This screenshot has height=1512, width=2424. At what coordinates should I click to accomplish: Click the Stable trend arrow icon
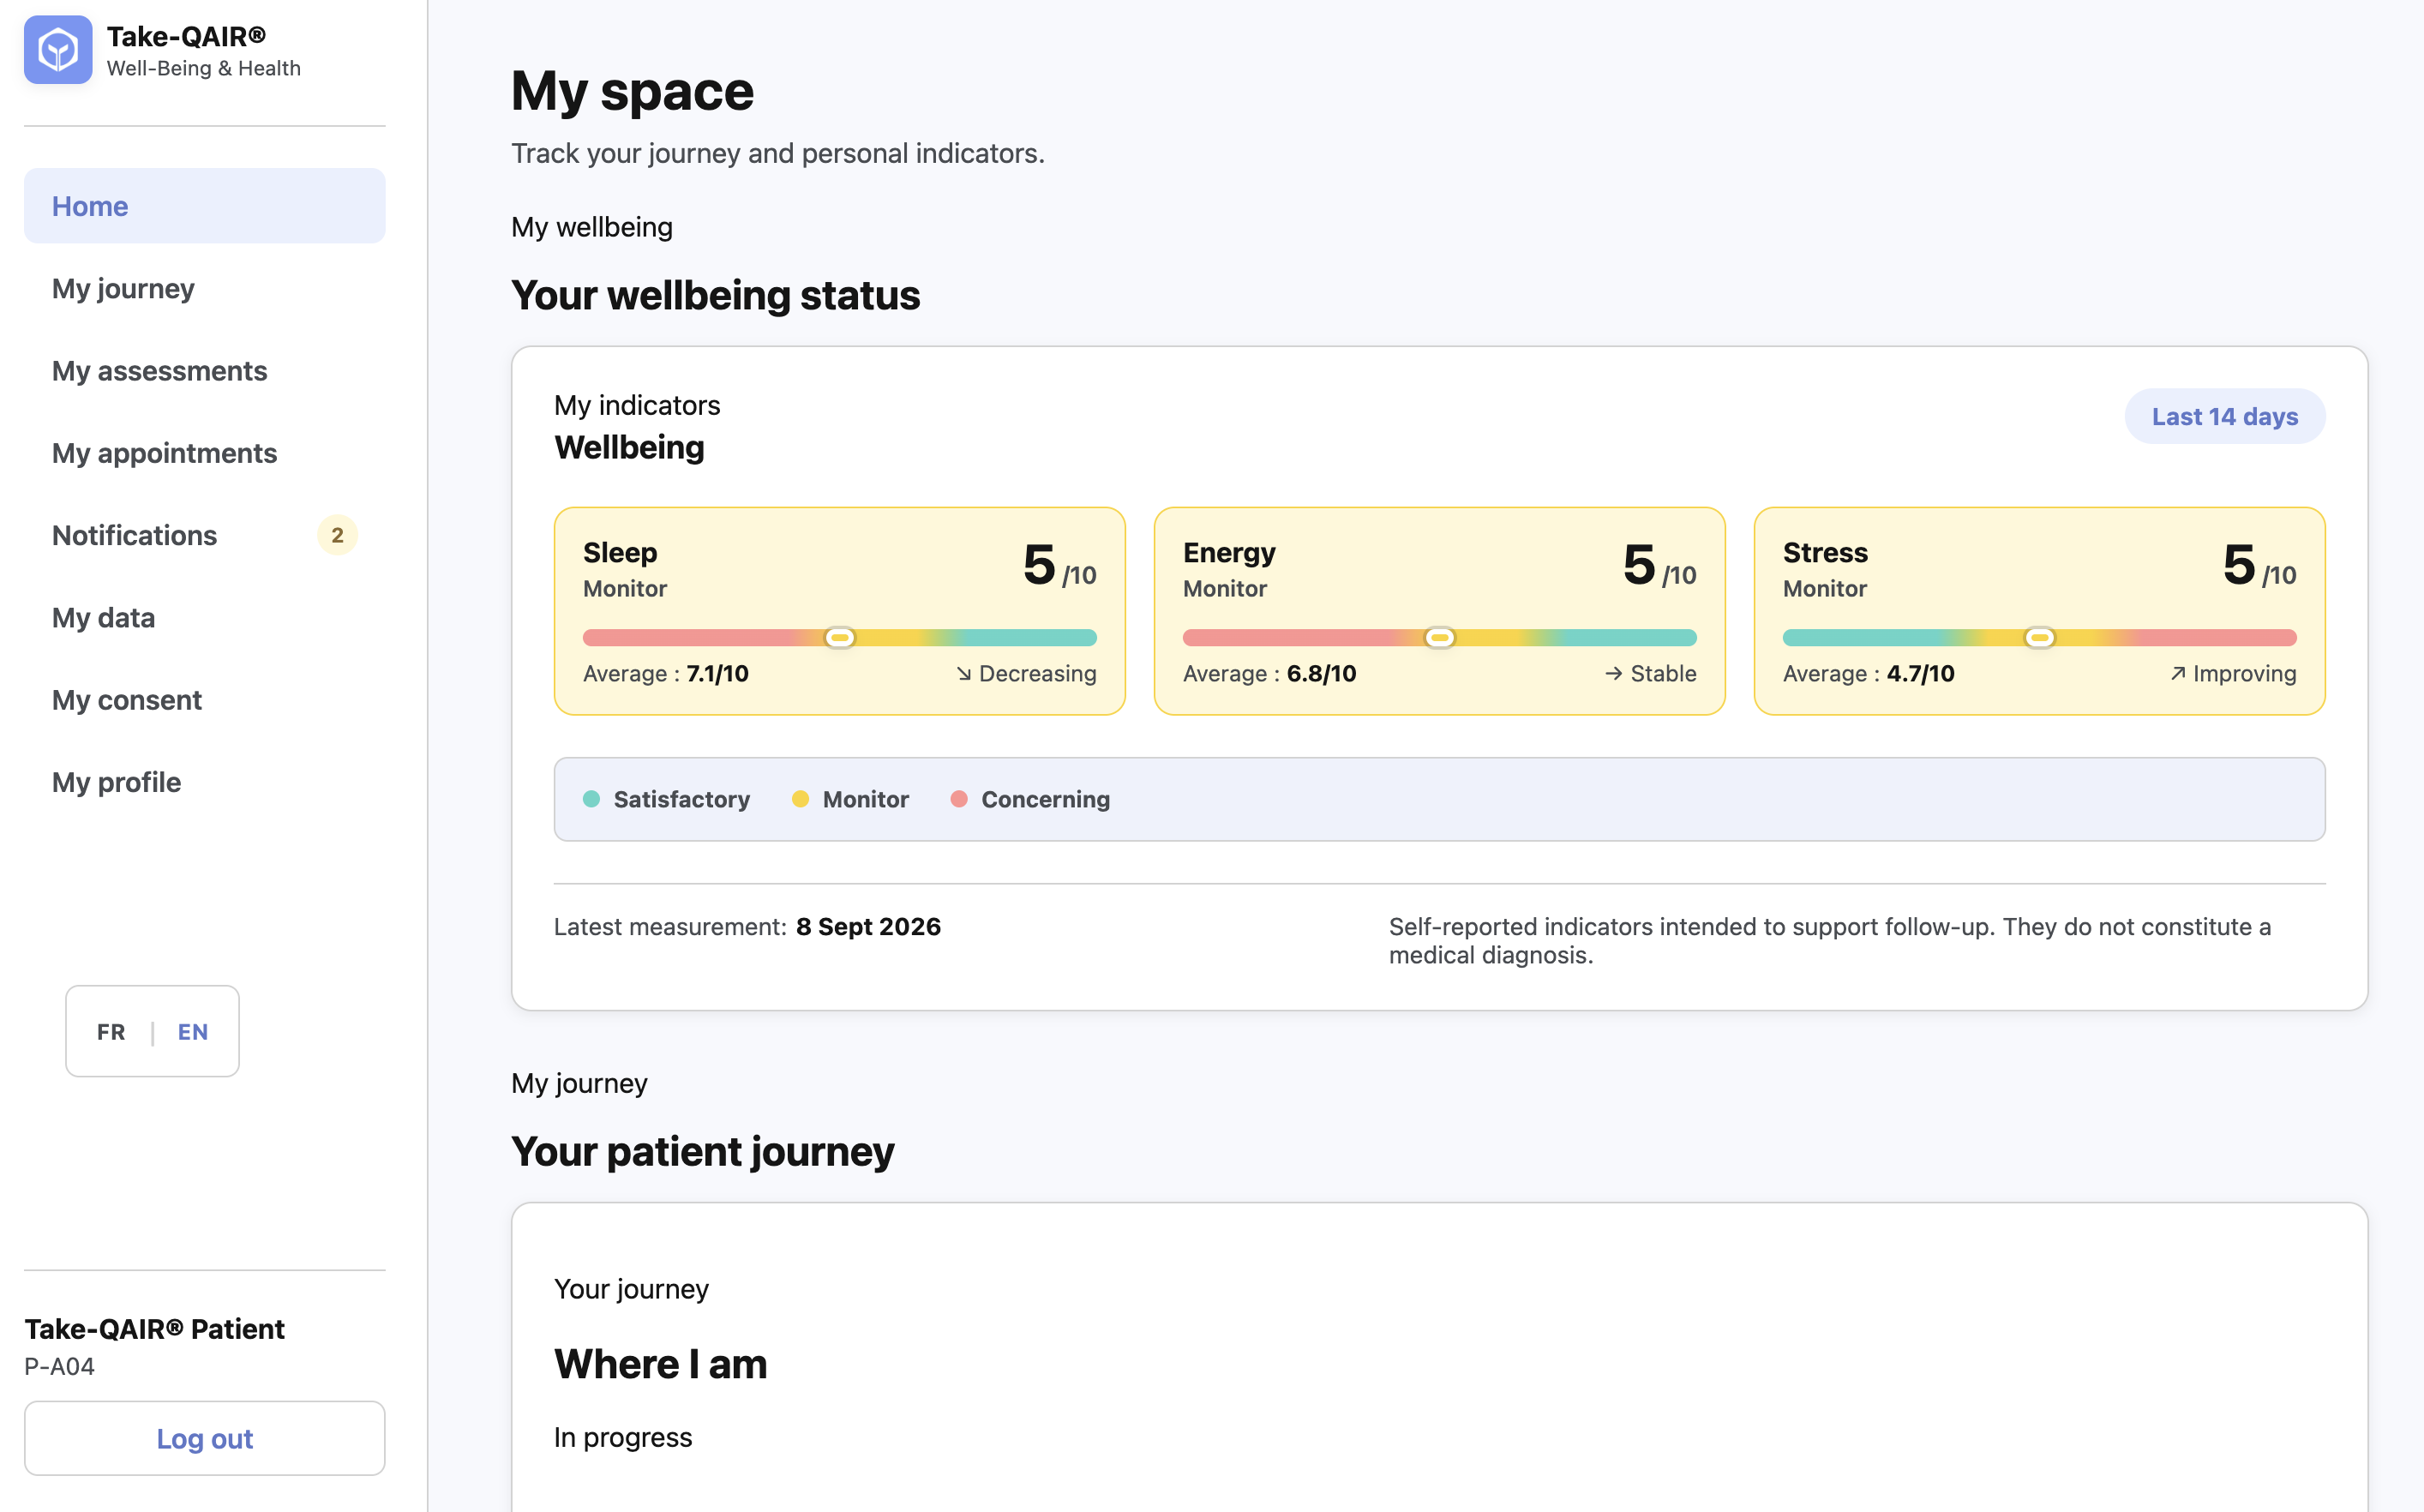click(1613, 674)
